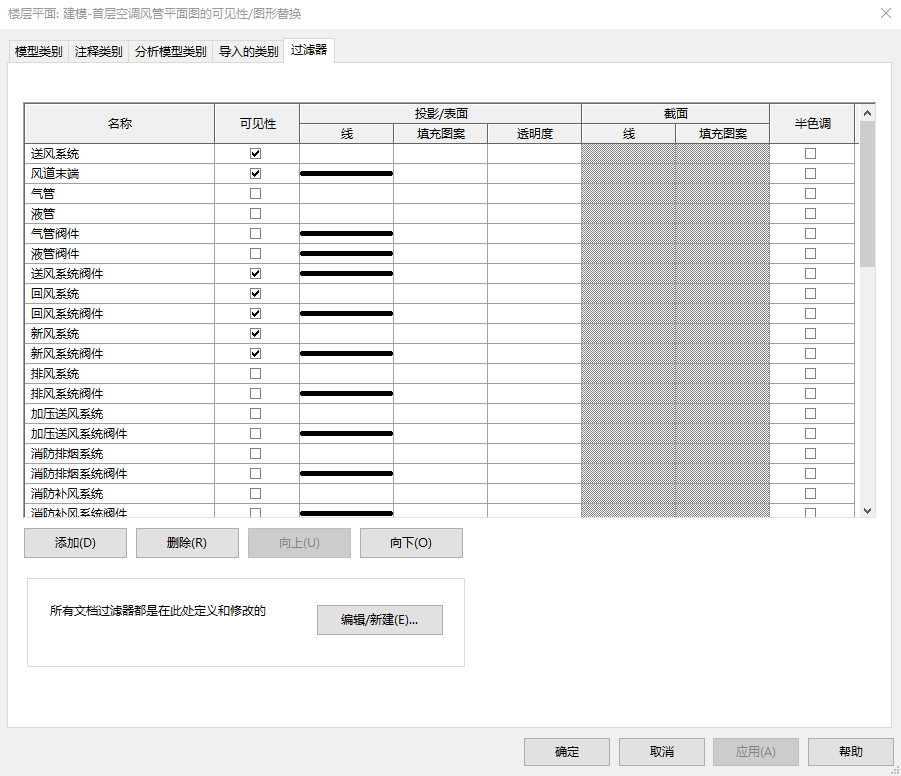Enable visibility for 液管 filter

point(256,214)
